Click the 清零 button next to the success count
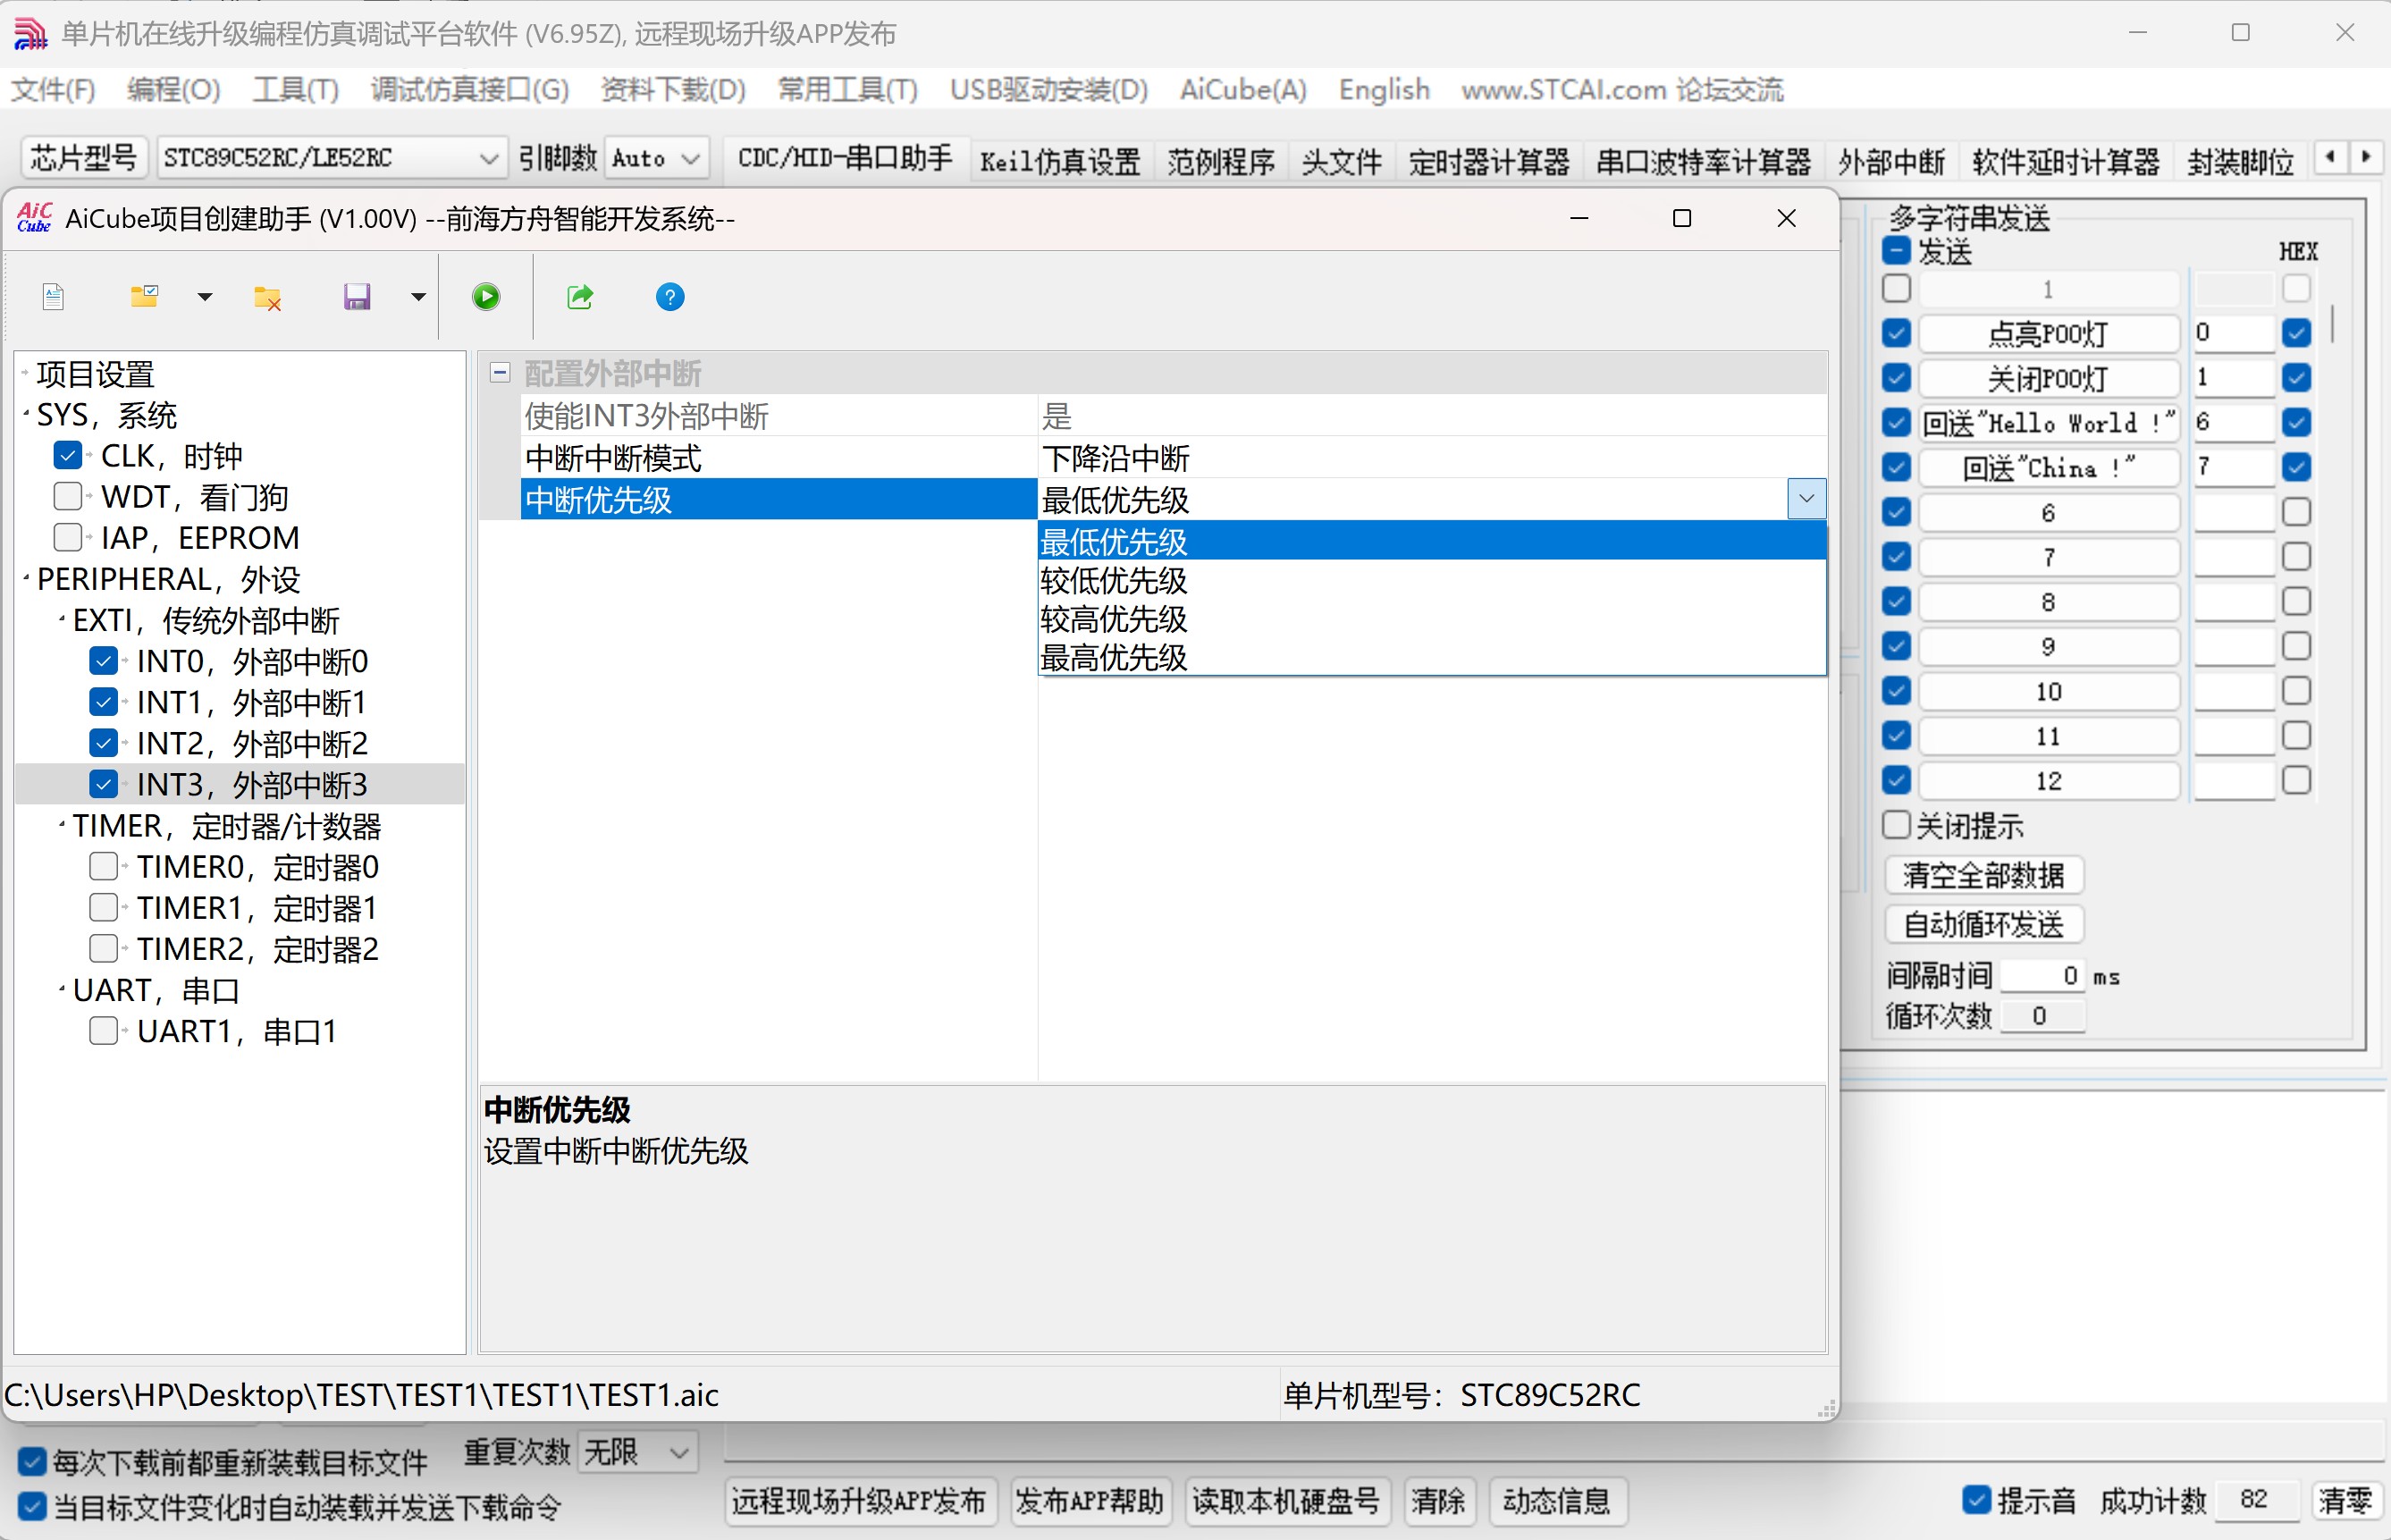 2345,1499
